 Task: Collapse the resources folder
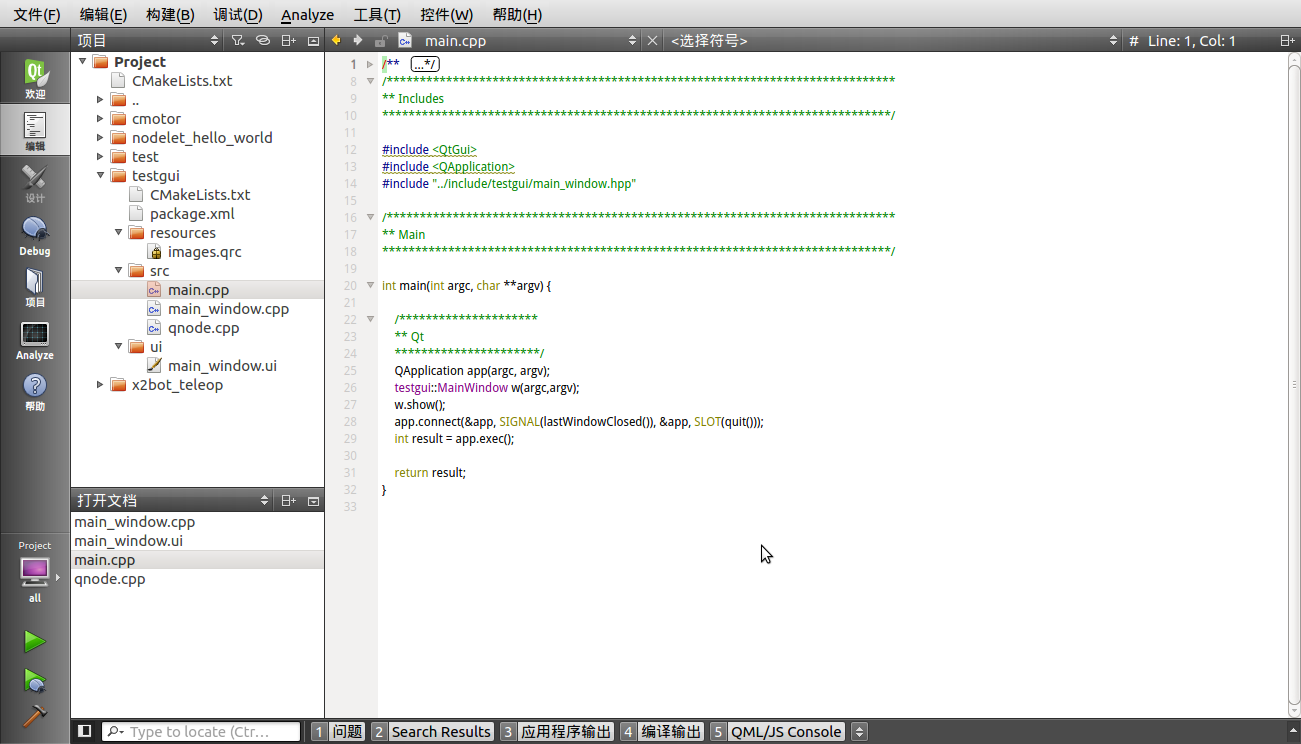pos(118,233)
